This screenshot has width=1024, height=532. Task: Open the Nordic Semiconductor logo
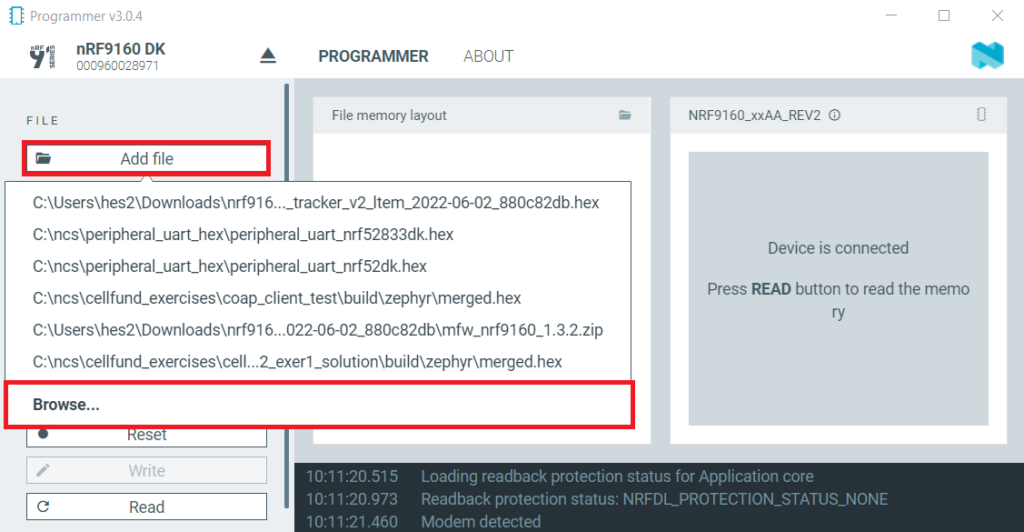pos(987,55)
